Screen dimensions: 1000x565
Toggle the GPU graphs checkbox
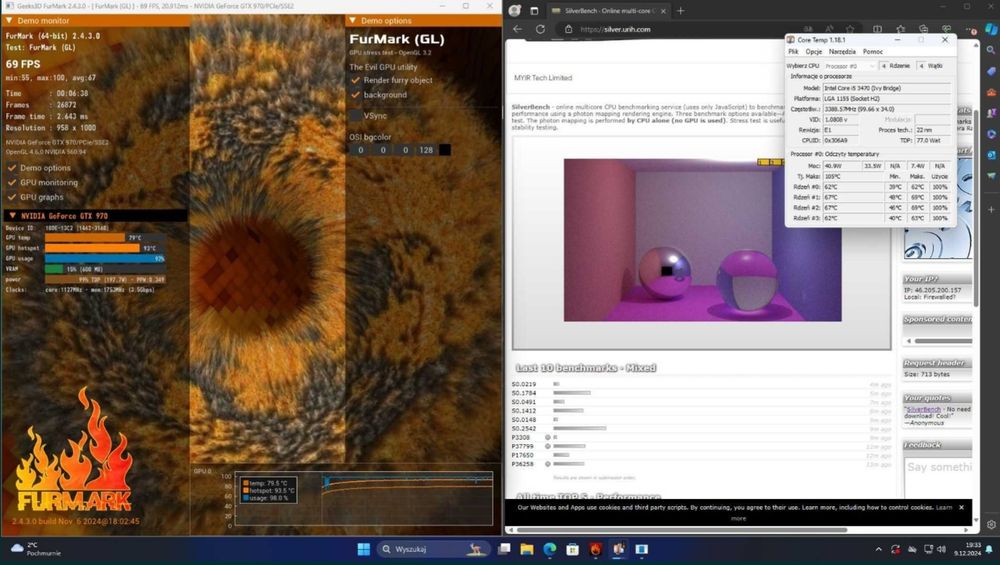tap(11, 197)
